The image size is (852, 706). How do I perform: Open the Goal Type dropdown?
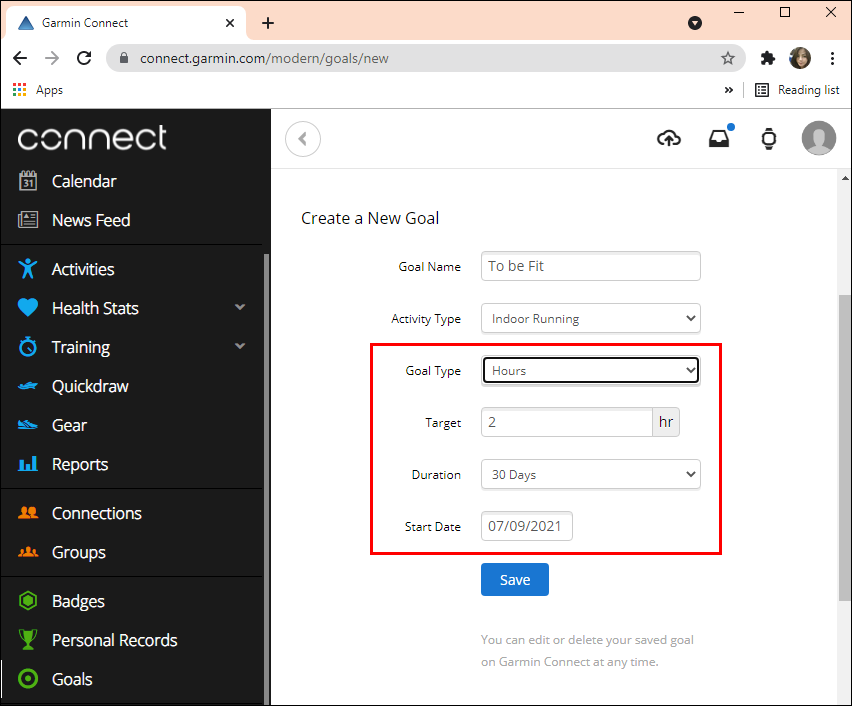[x=591, y=371]
